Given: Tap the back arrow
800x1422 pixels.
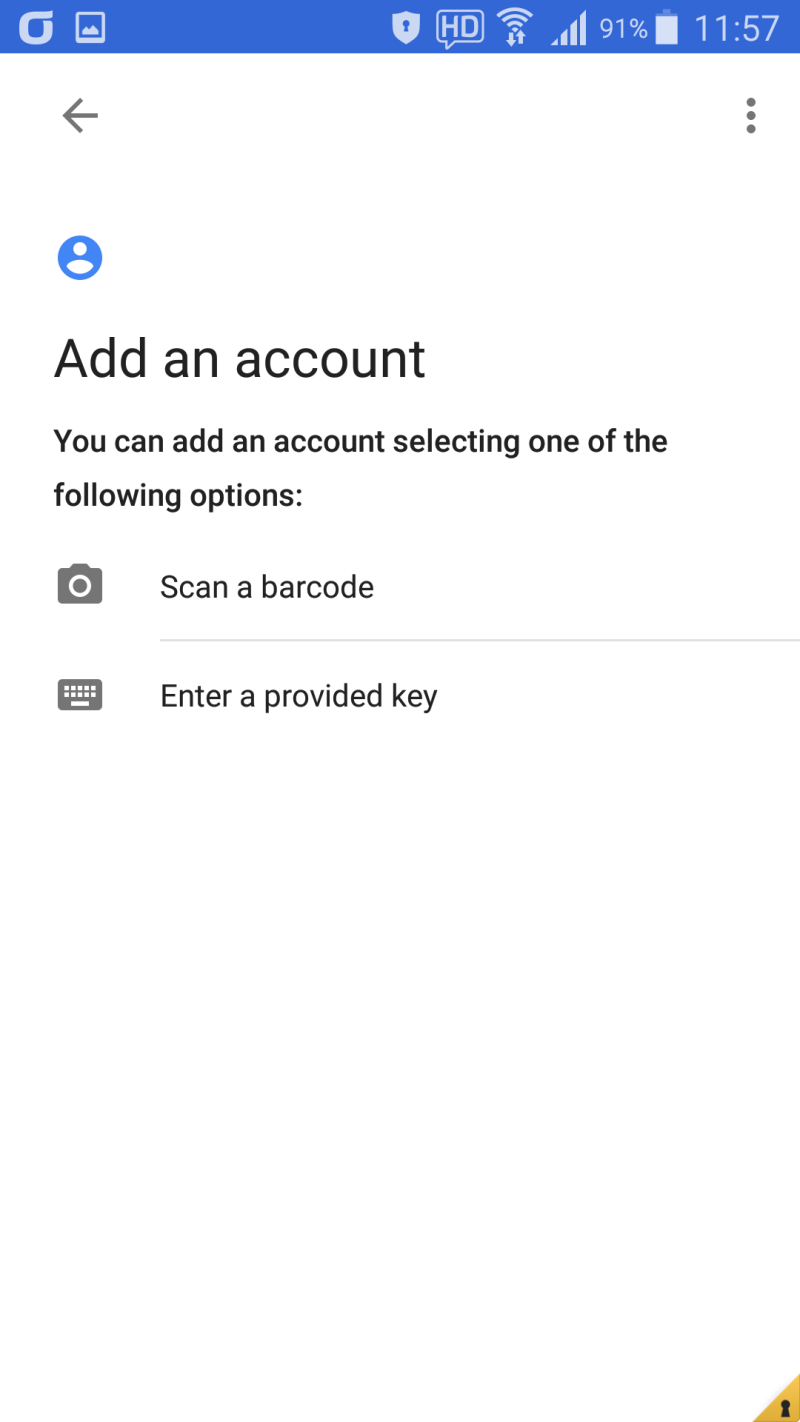Looking at the screenshot, I should pyautogui.click(x=80, y=116).
